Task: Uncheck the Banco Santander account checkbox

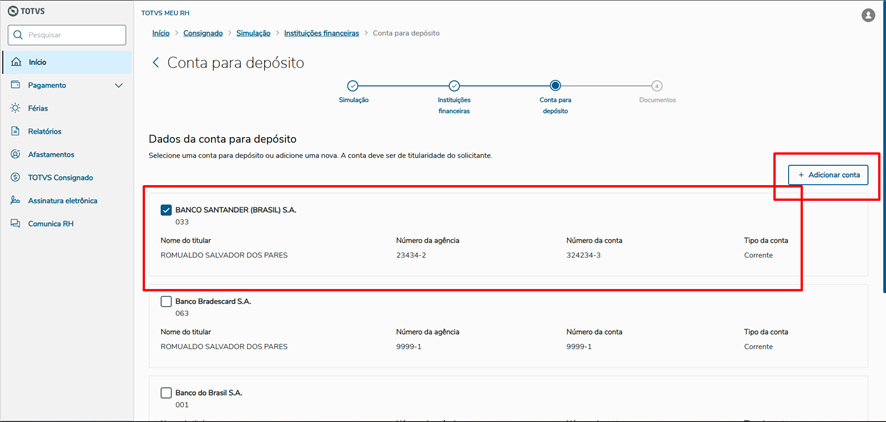Action: [x=166, y=210]
